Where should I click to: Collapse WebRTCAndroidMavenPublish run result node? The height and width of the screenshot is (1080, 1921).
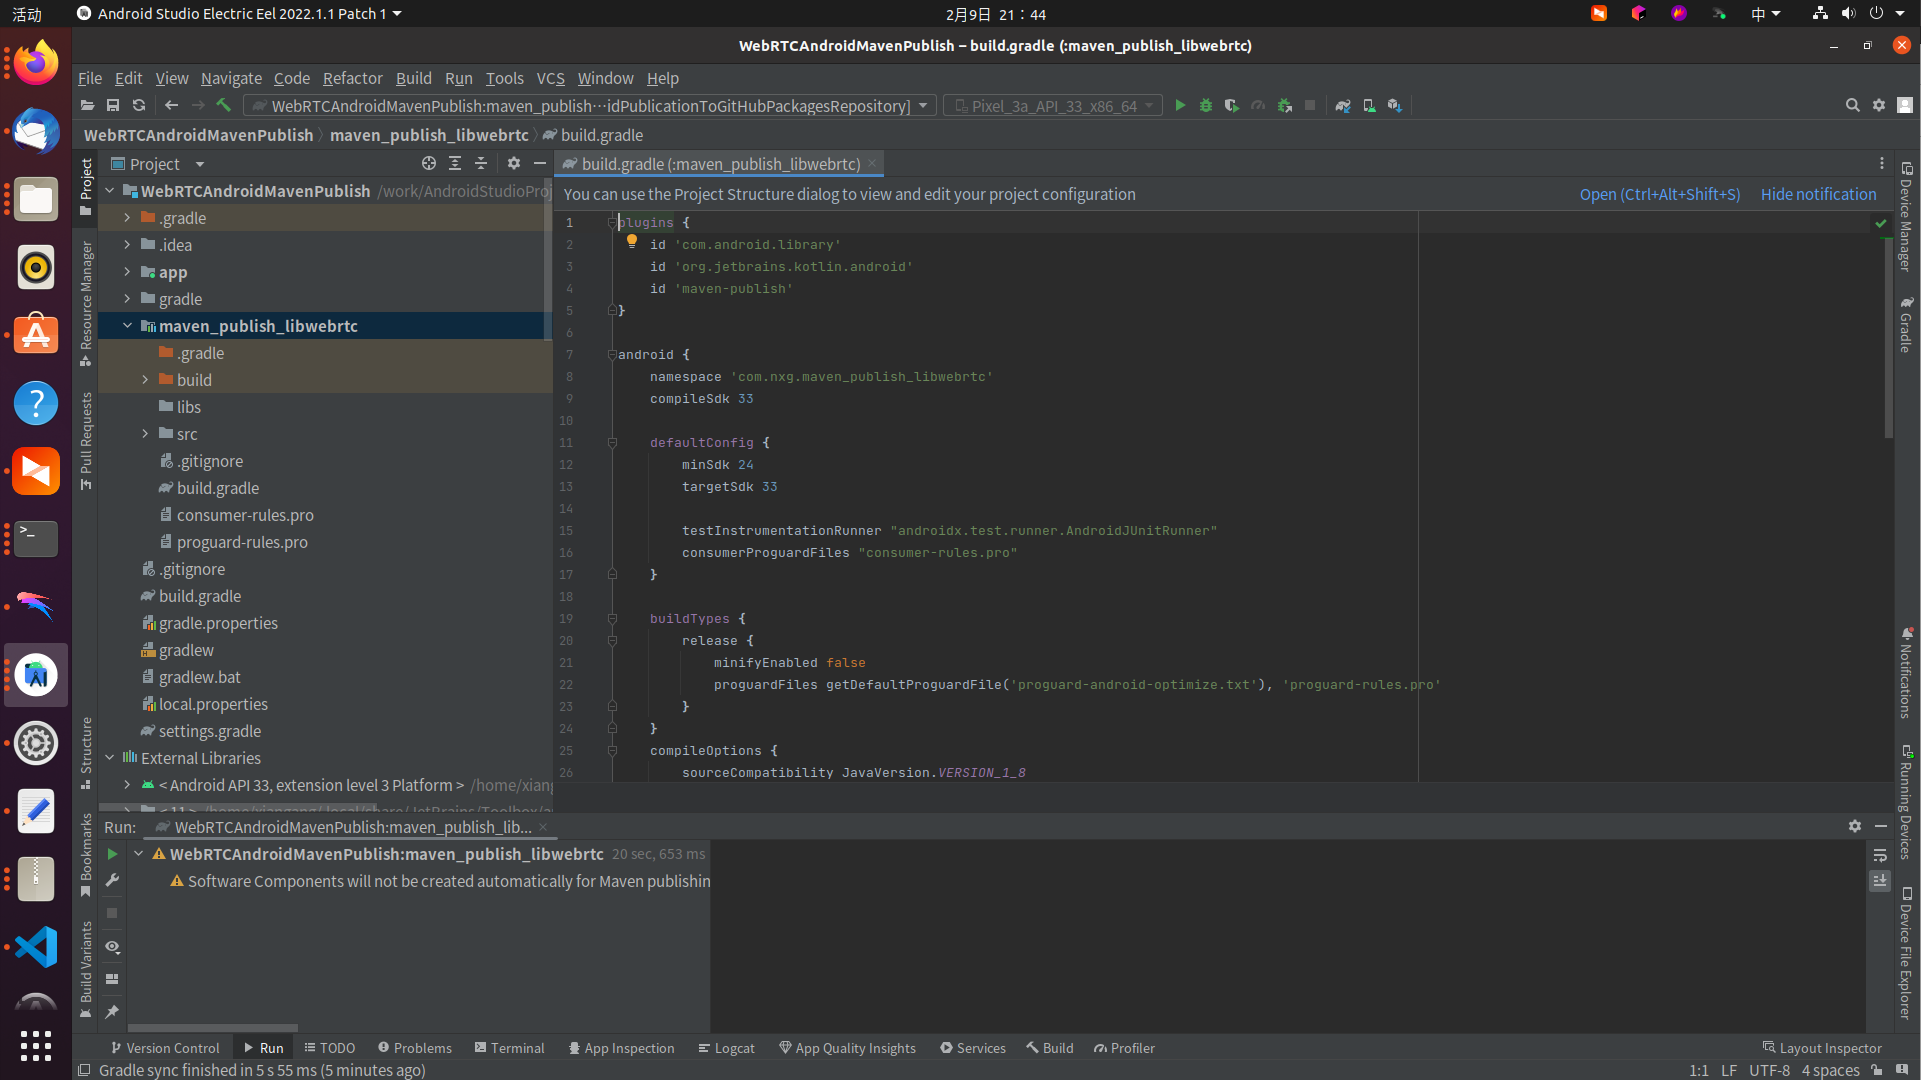coord(139,854)
